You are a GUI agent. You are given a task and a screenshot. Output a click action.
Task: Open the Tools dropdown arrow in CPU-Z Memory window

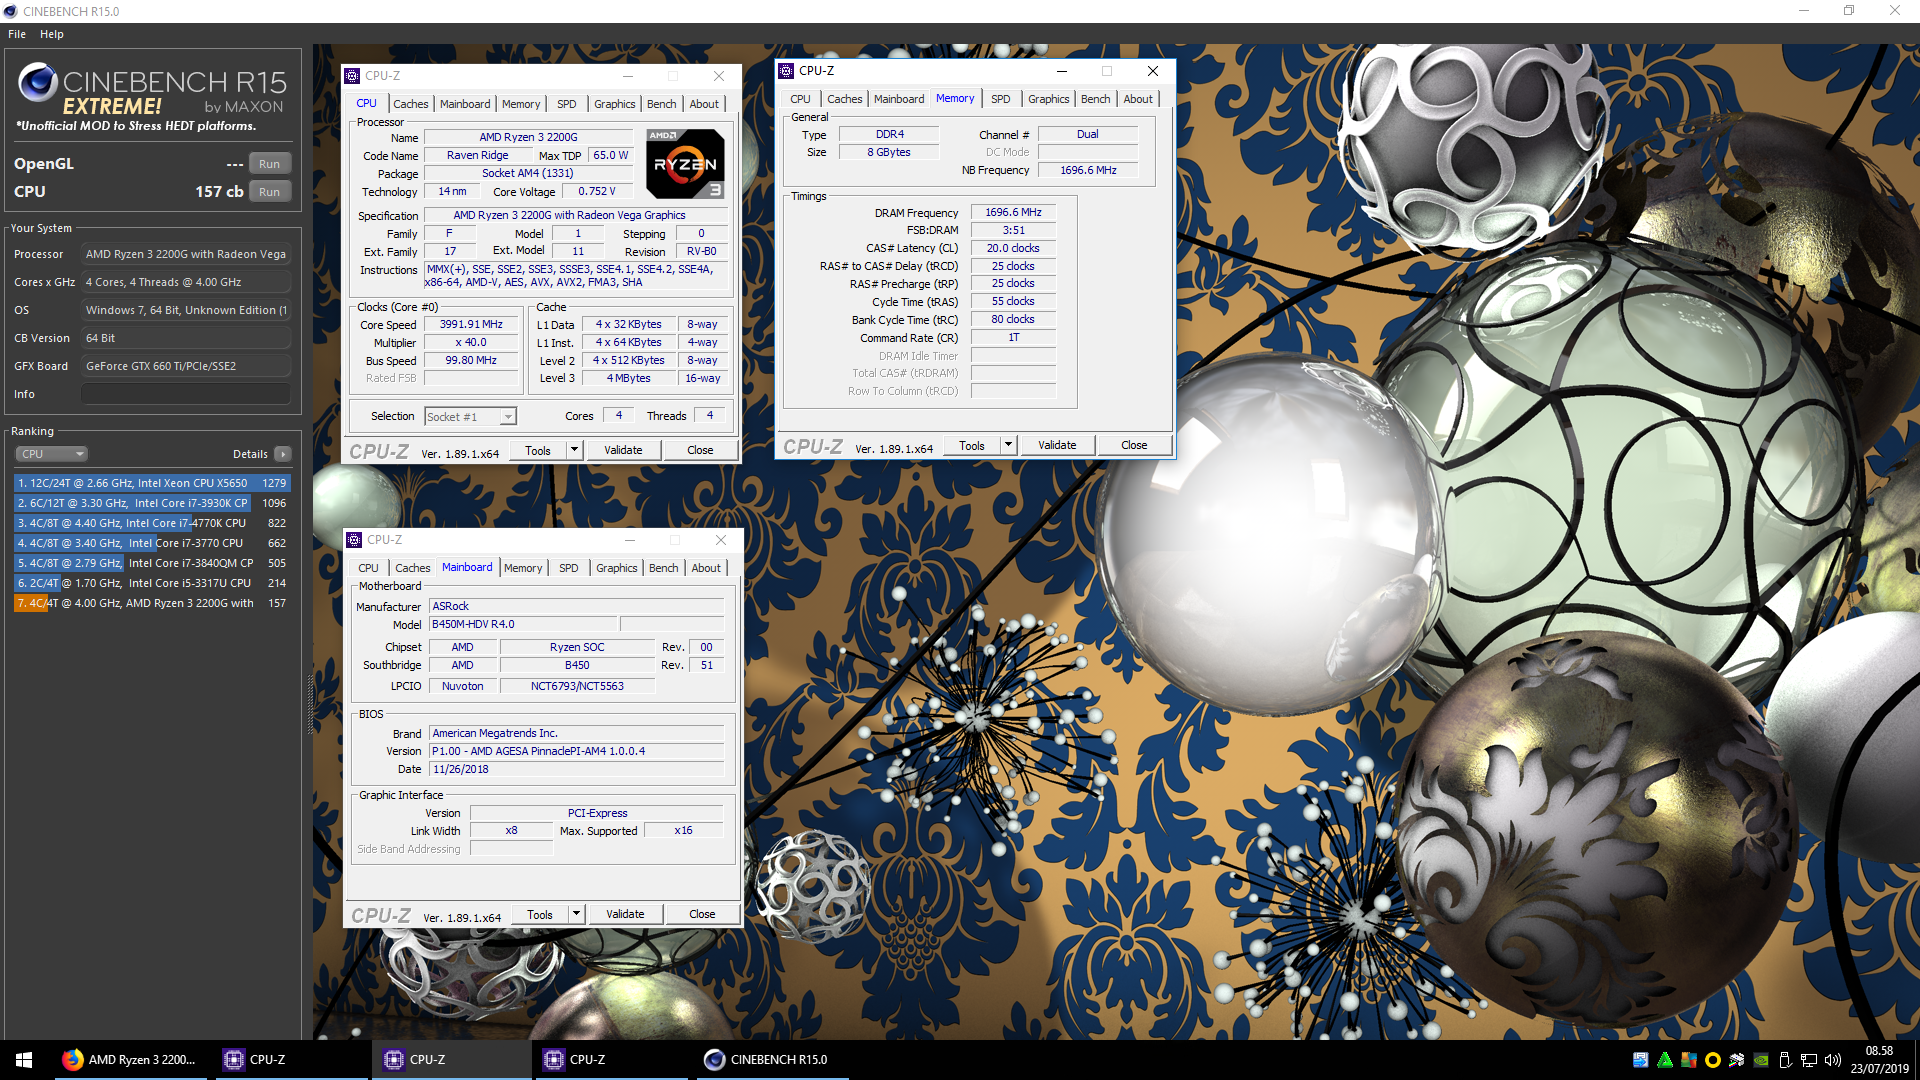[x=1009, y=445]
